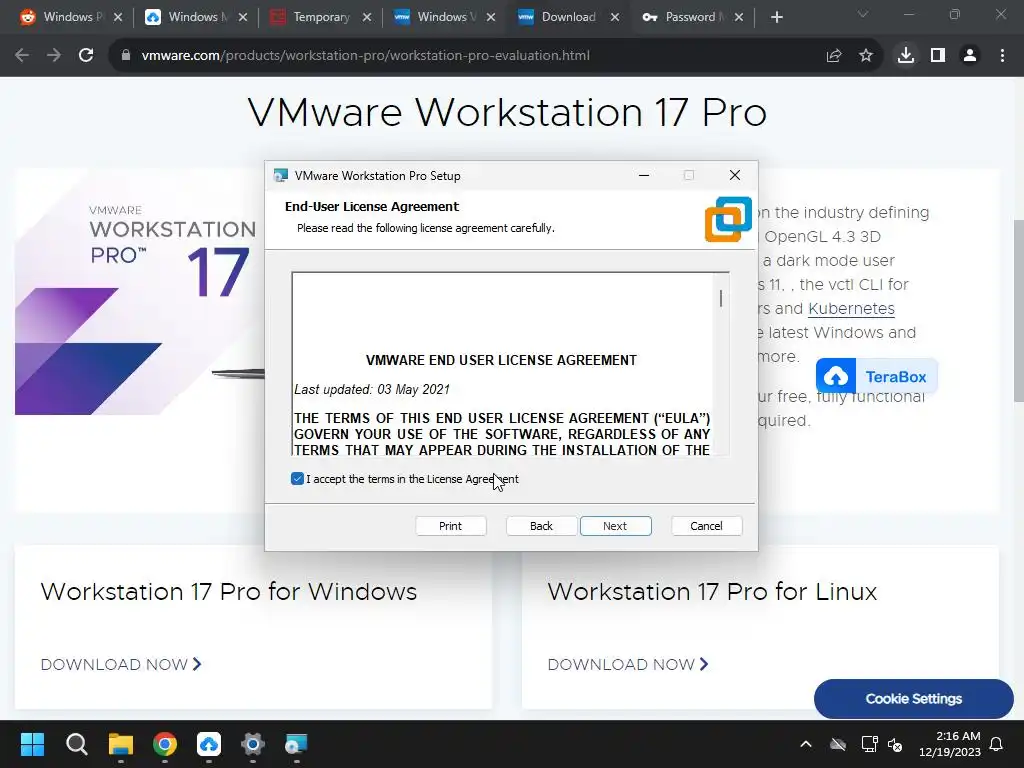Open network status tray icon
This screenshot has height=768, width=1024.
coord(869,744)
